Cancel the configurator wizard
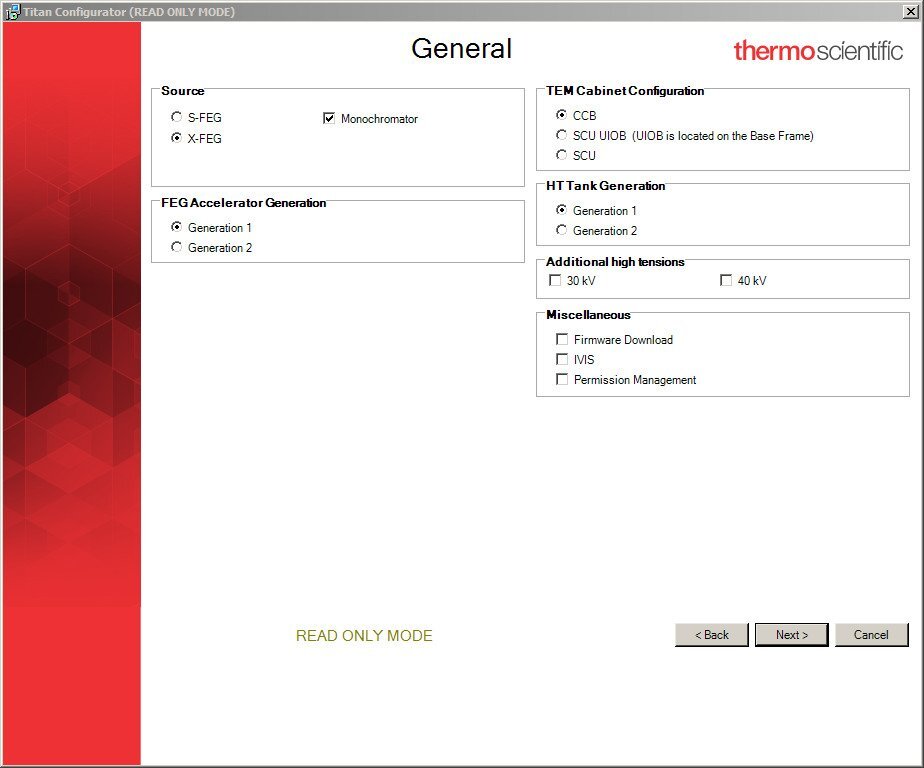924x768 pixels. 872,635
